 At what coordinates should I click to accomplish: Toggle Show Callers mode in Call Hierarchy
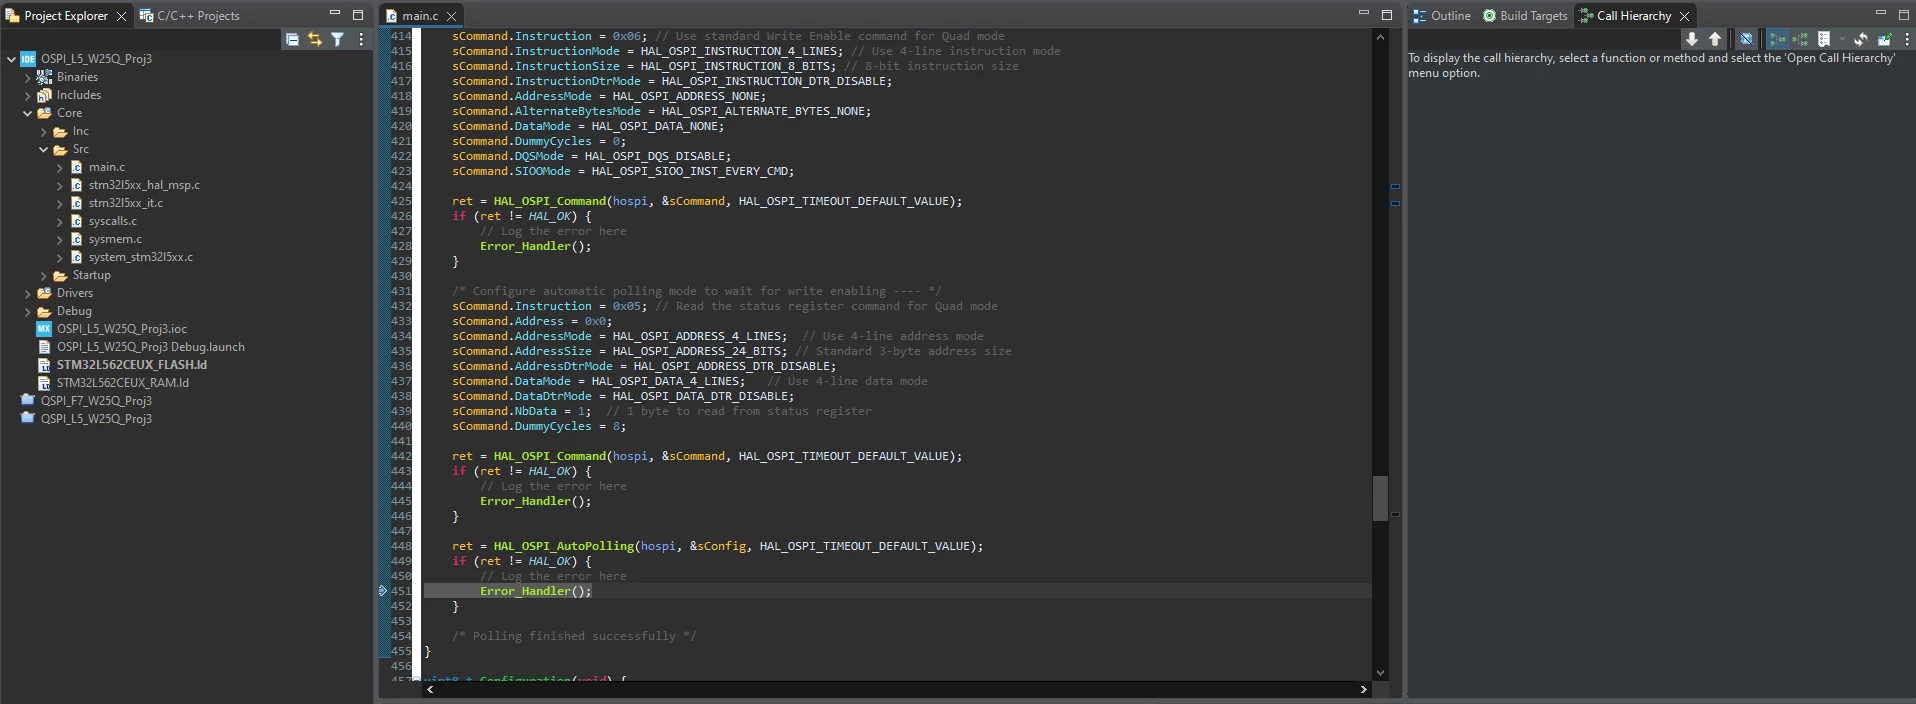[x=1777, y=39]
